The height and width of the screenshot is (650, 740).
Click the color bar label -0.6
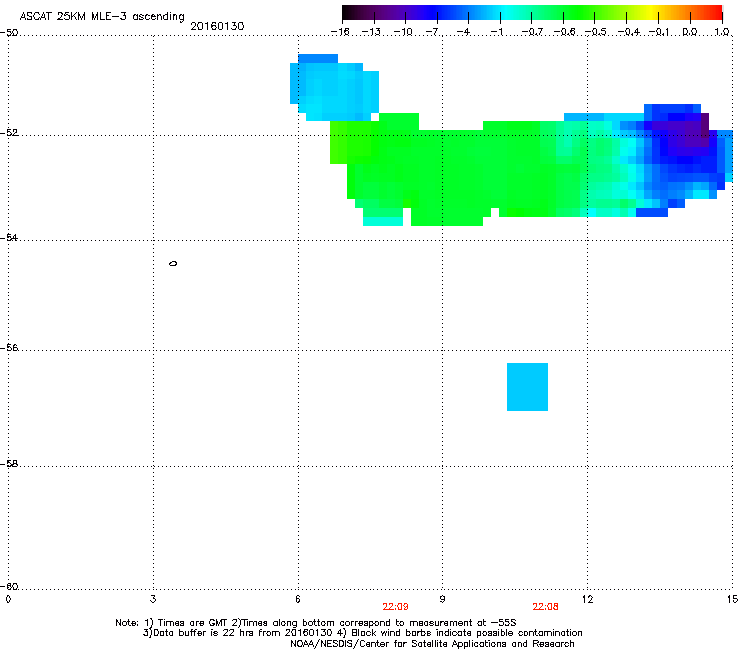564,32
